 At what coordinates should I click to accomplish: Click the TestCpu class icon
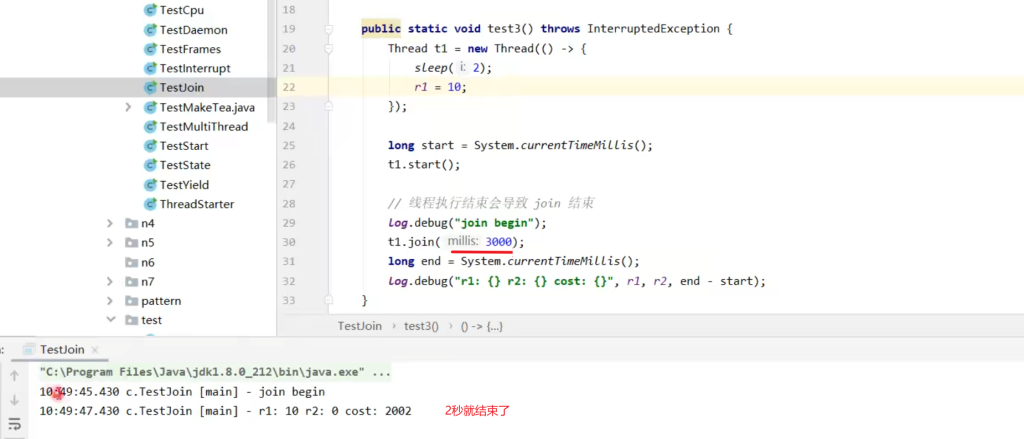150,10
